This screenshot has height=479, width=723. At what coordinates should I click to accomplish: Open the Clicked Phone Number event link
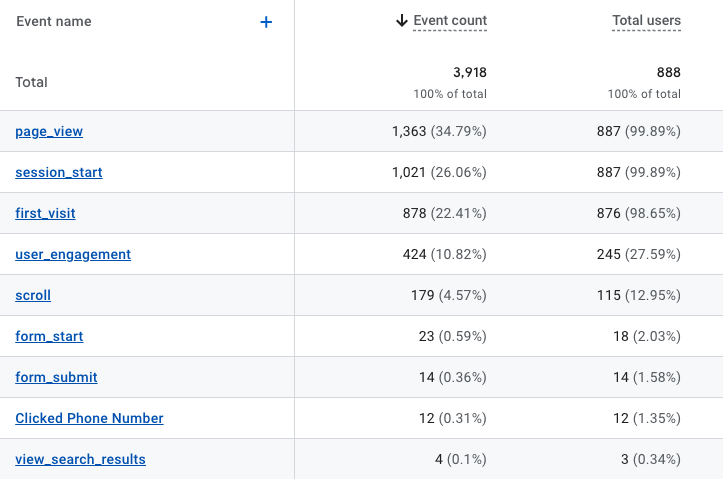click(89, 419)
